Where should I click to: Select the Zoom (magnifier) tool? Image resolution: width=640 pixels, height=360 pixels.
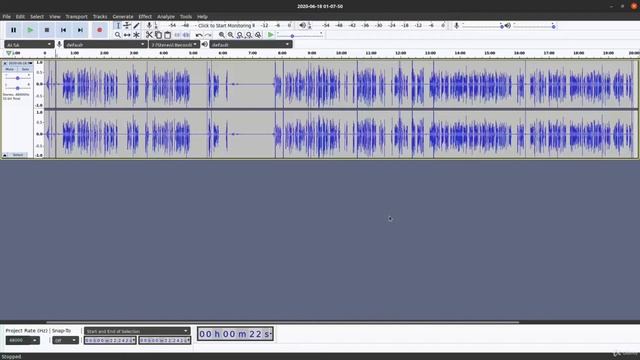coord(118,35)
